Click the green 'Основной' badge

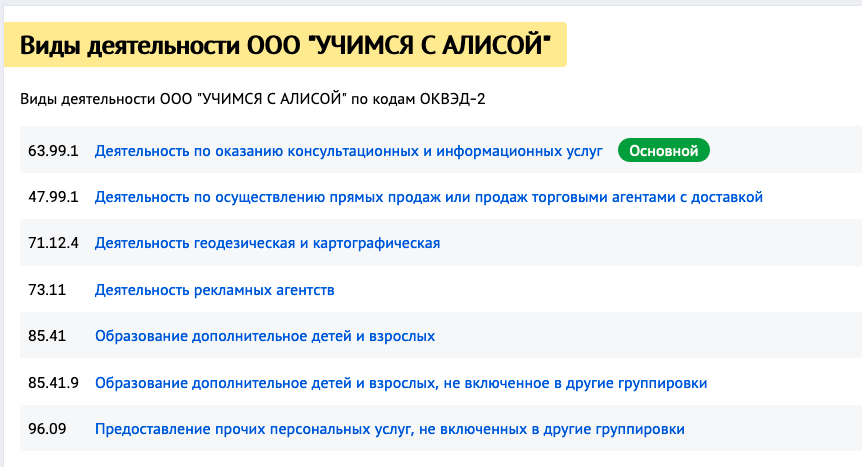pos(664,151)
